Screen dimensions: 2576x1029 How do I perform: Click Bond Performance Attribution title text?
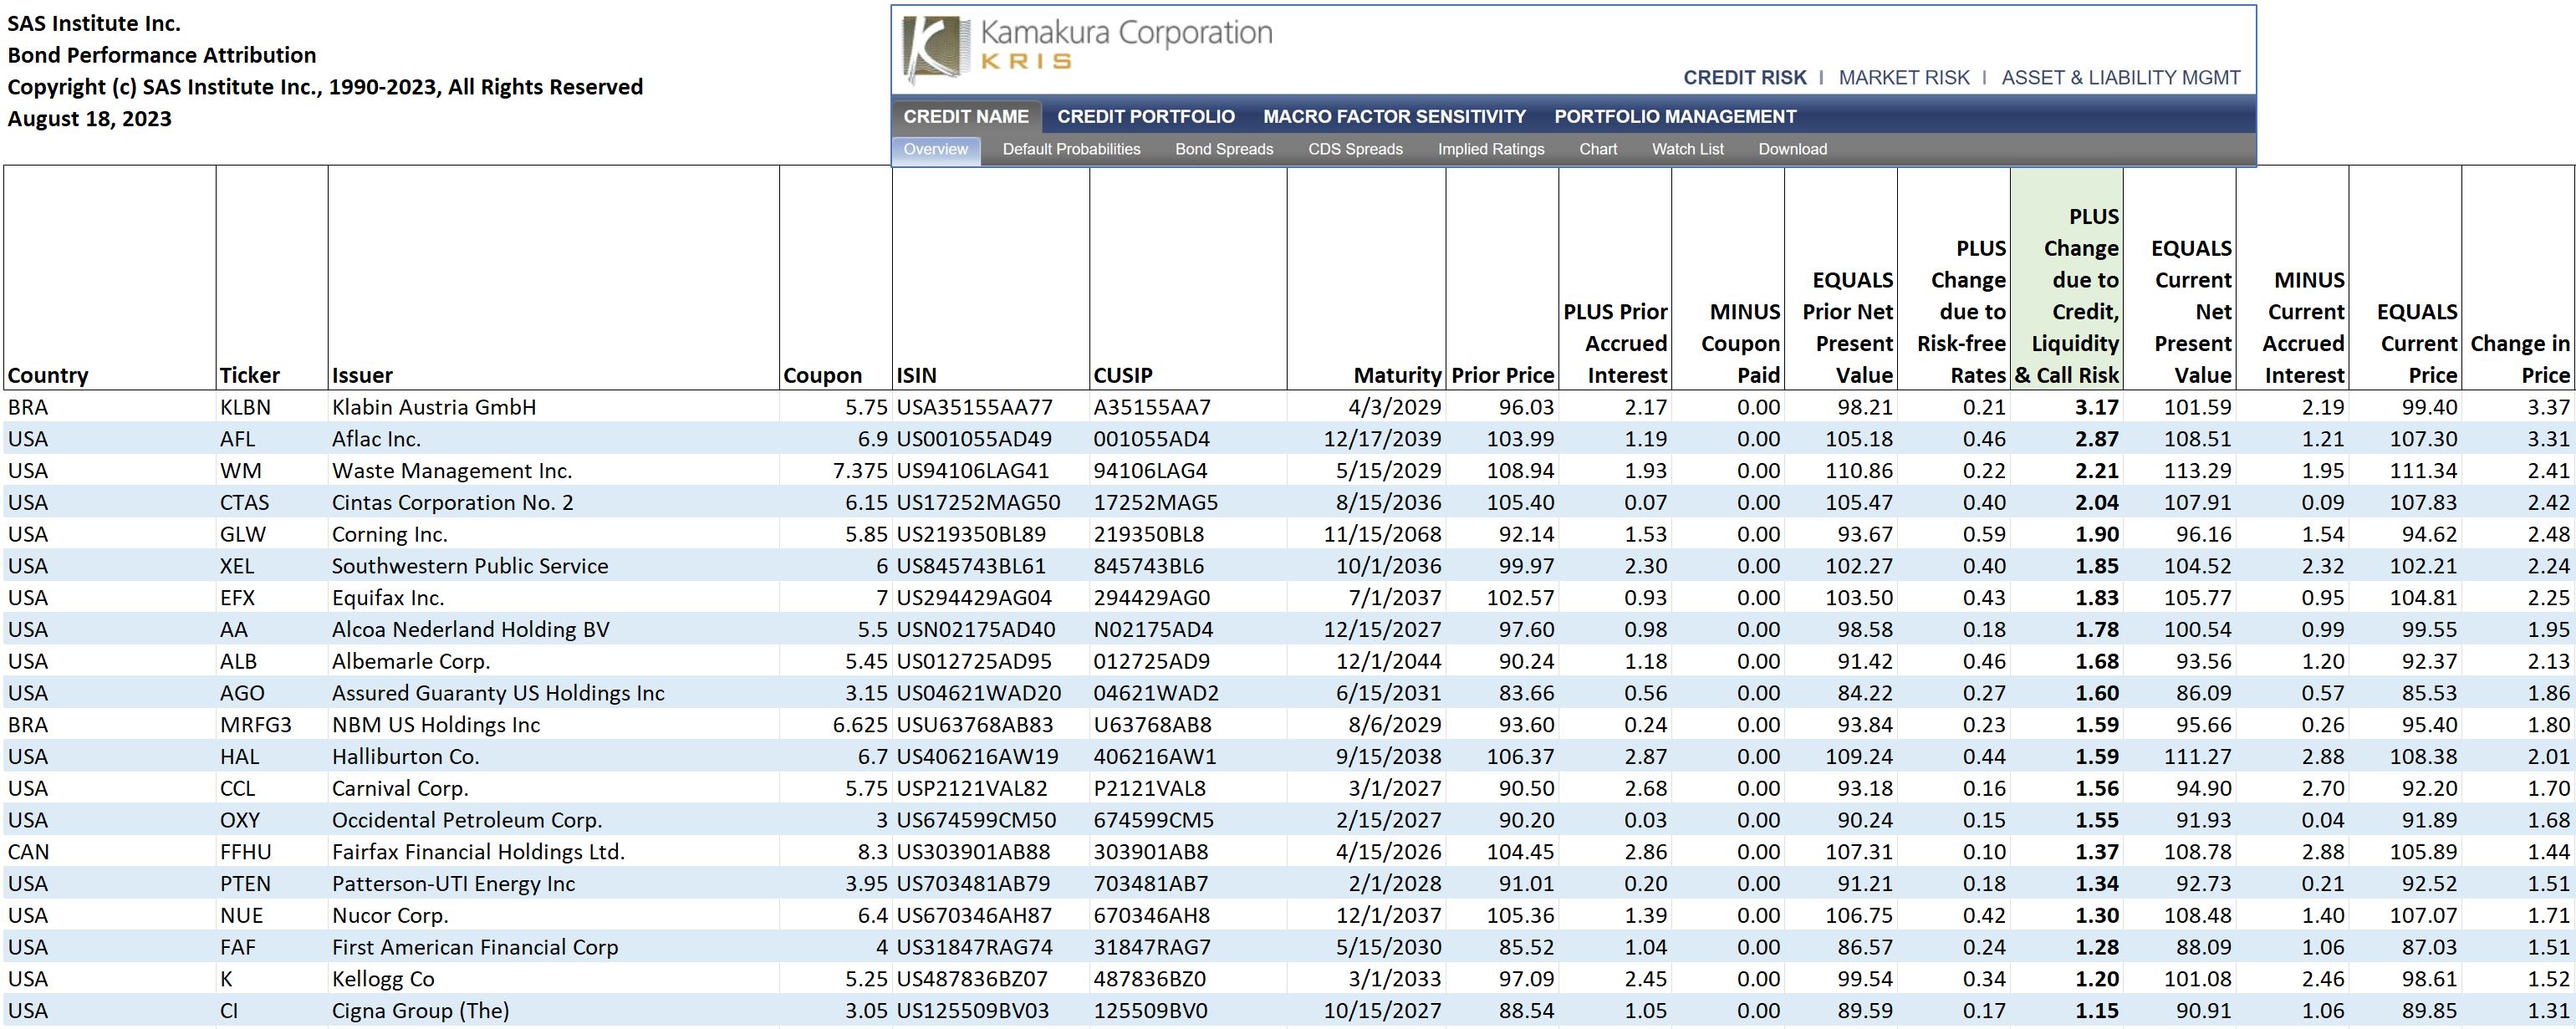click(x=162, y=55)
